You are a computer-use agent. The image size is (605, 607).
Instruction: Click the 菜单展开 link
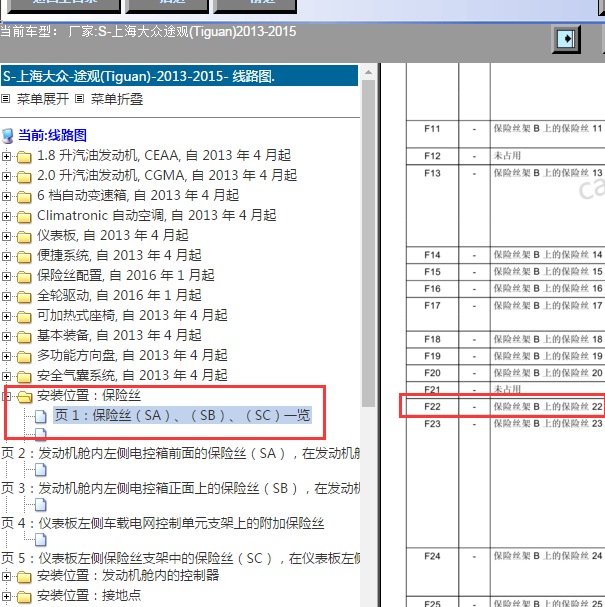pyautogui.click(x=43, y=99)
